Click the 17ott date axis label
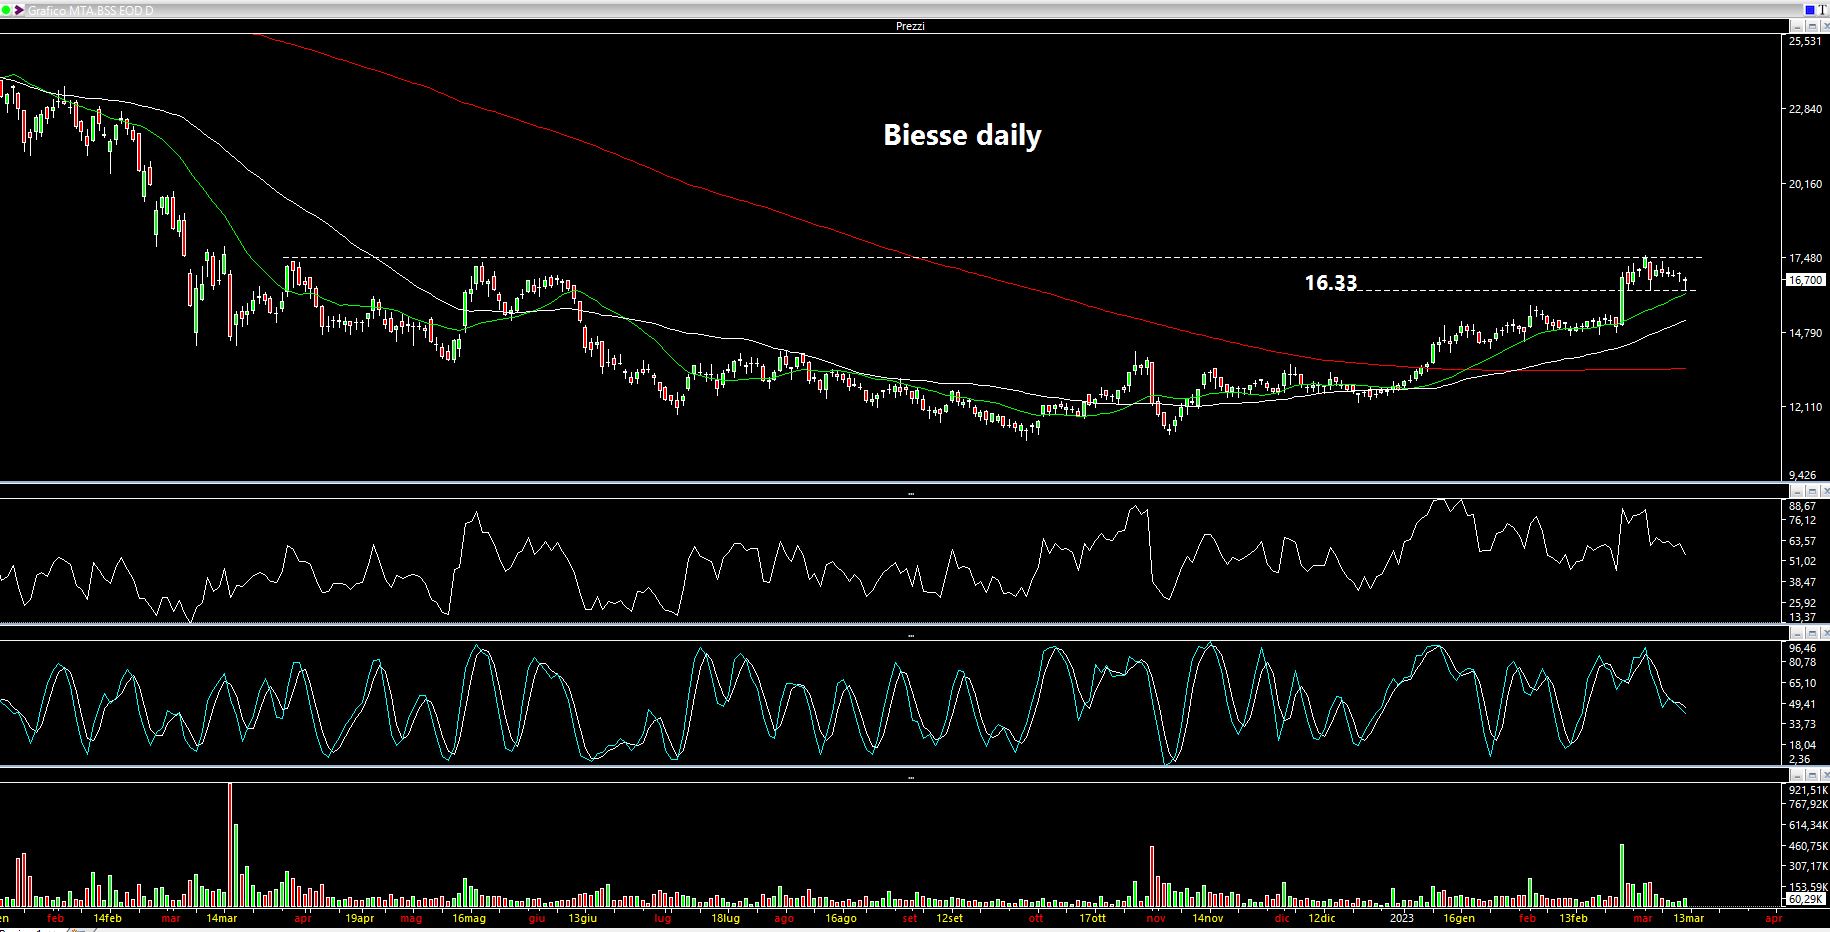 tap(1093, 918)
